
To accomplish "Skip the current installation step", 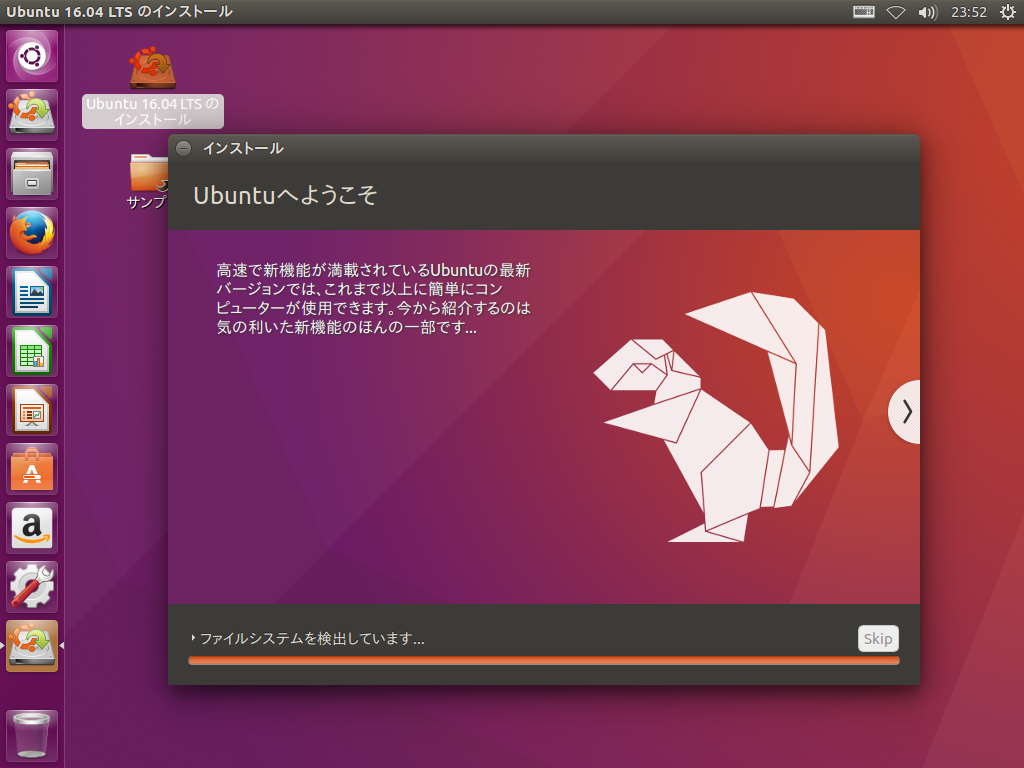I will pyautogui.click(x=878, y=639).
